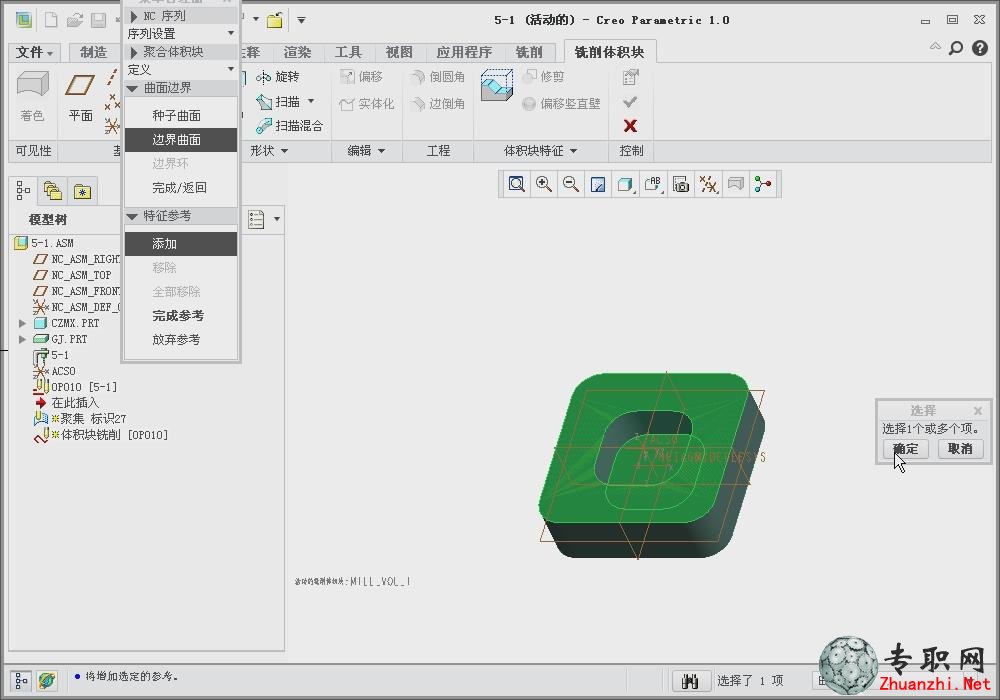Switch to the 工具 ribbon tab
1000x700 pixels.
(348, 52)
